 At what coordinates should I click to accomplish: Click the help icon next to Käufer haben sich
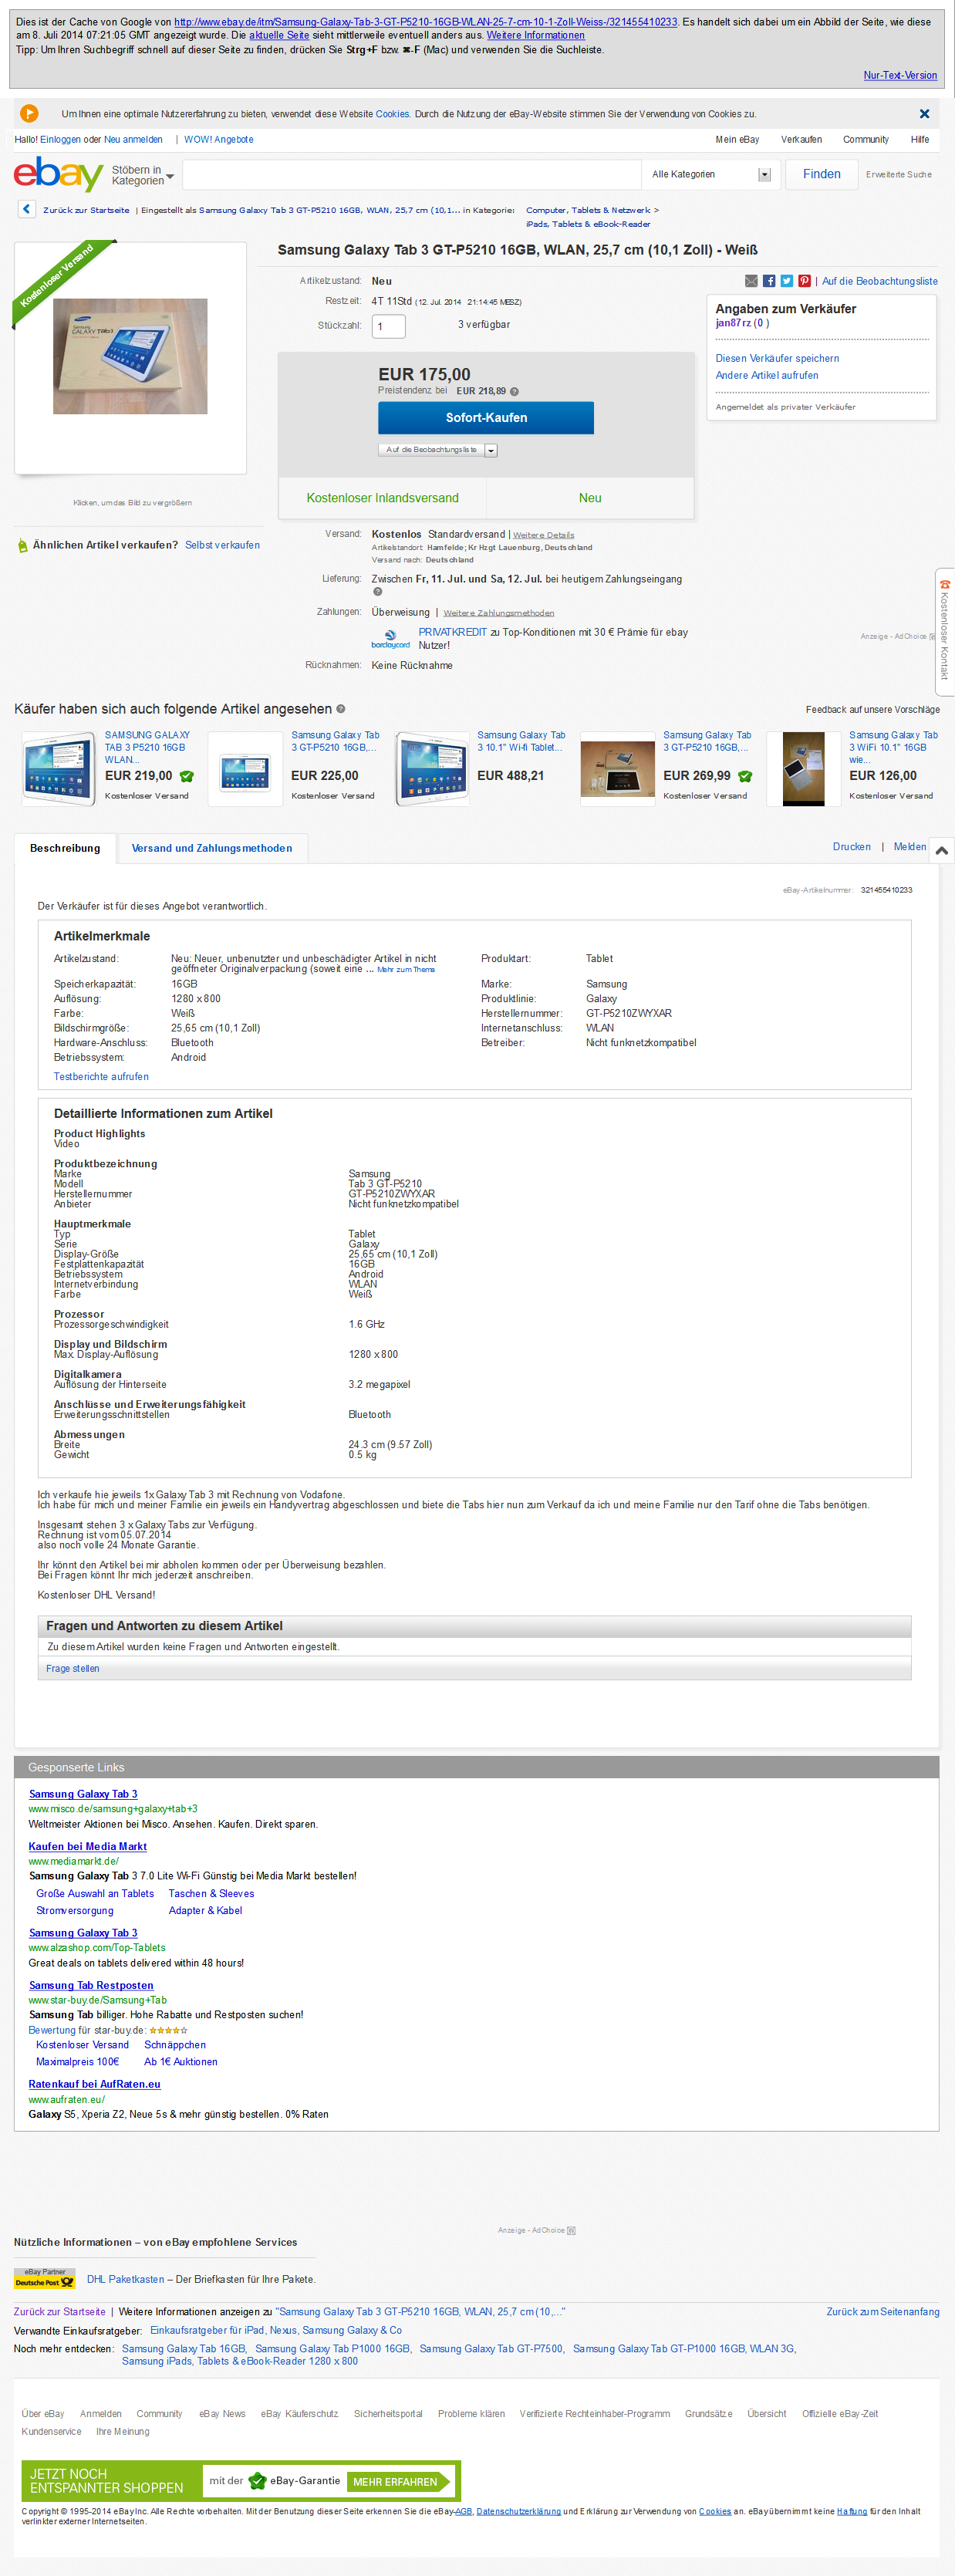(x=341, y=708)
